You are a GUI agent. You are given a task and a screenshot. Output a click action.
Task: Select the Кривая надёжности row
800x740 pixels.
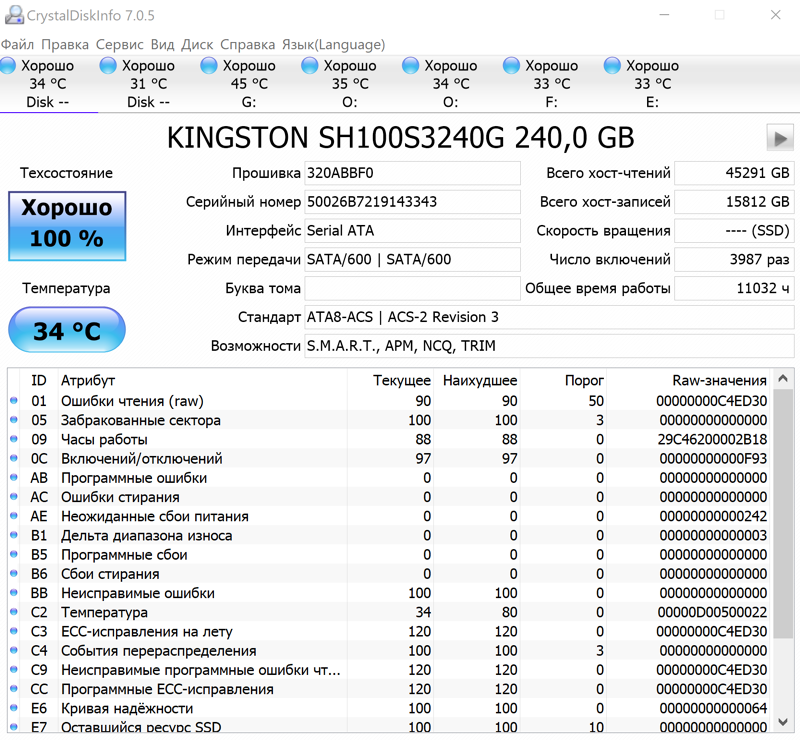[390, 708]
